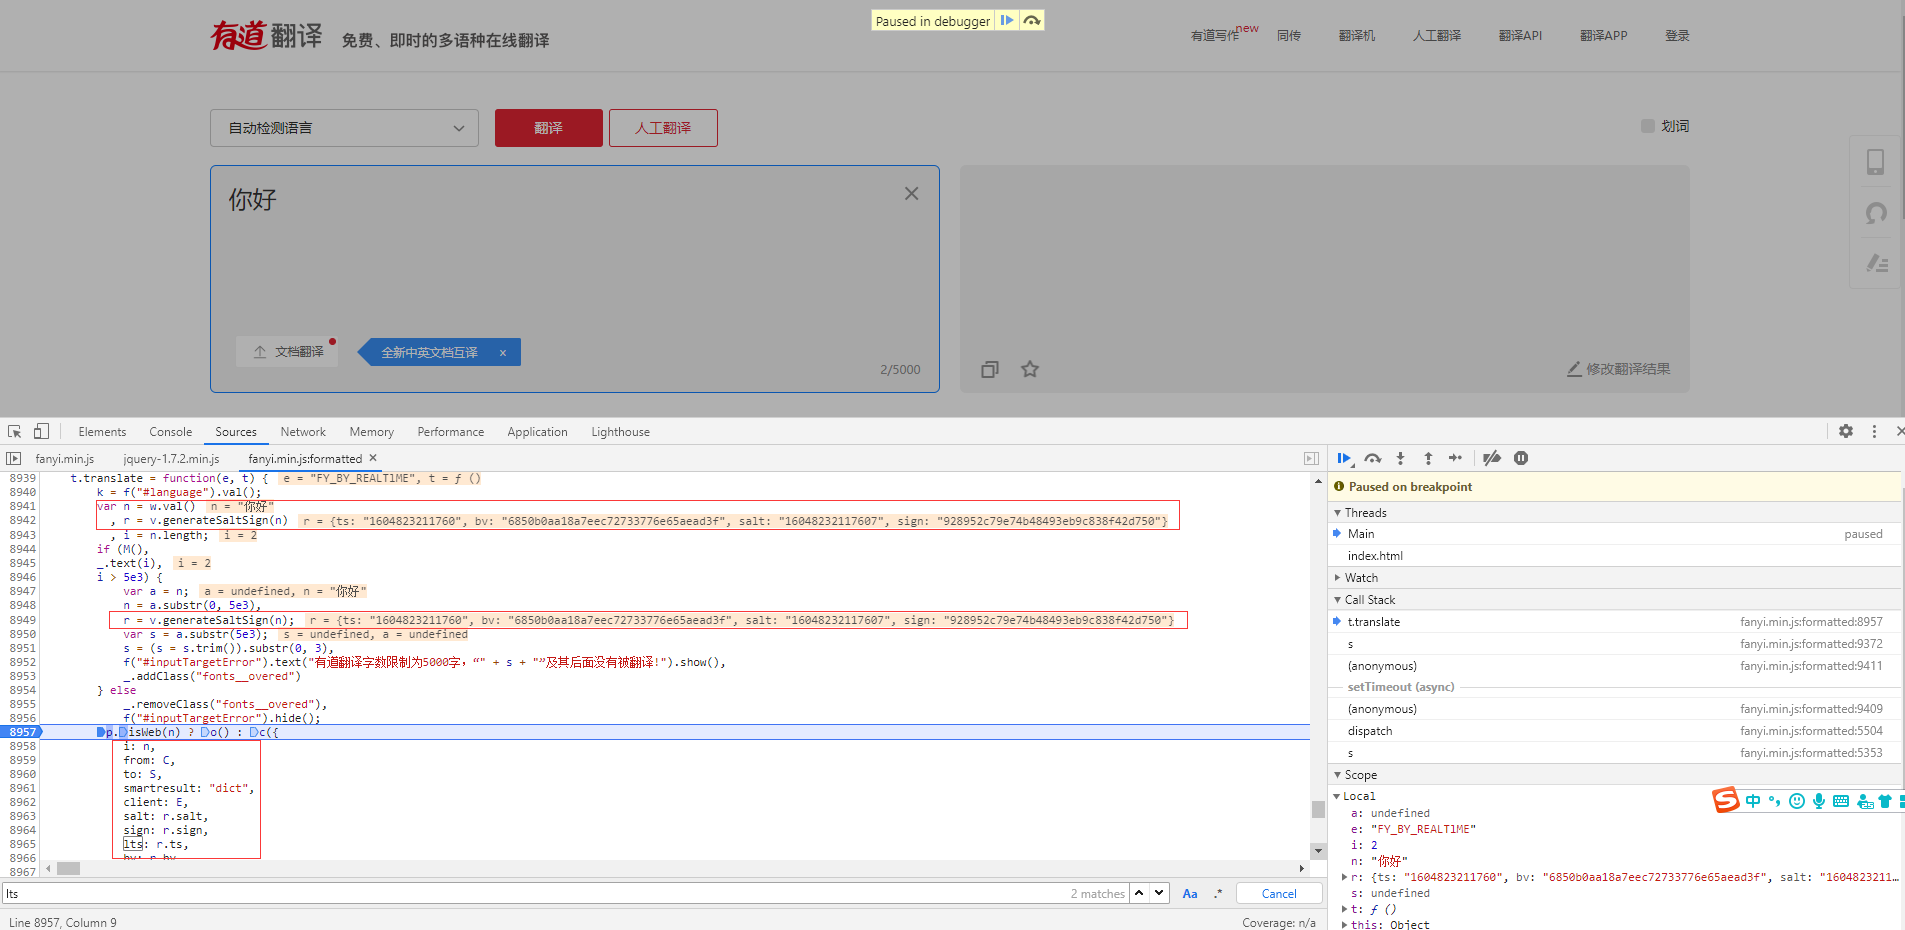Dismiss the blue document translation banner
This screenshot has width=1905, height=930.
(x=503, y=352)
